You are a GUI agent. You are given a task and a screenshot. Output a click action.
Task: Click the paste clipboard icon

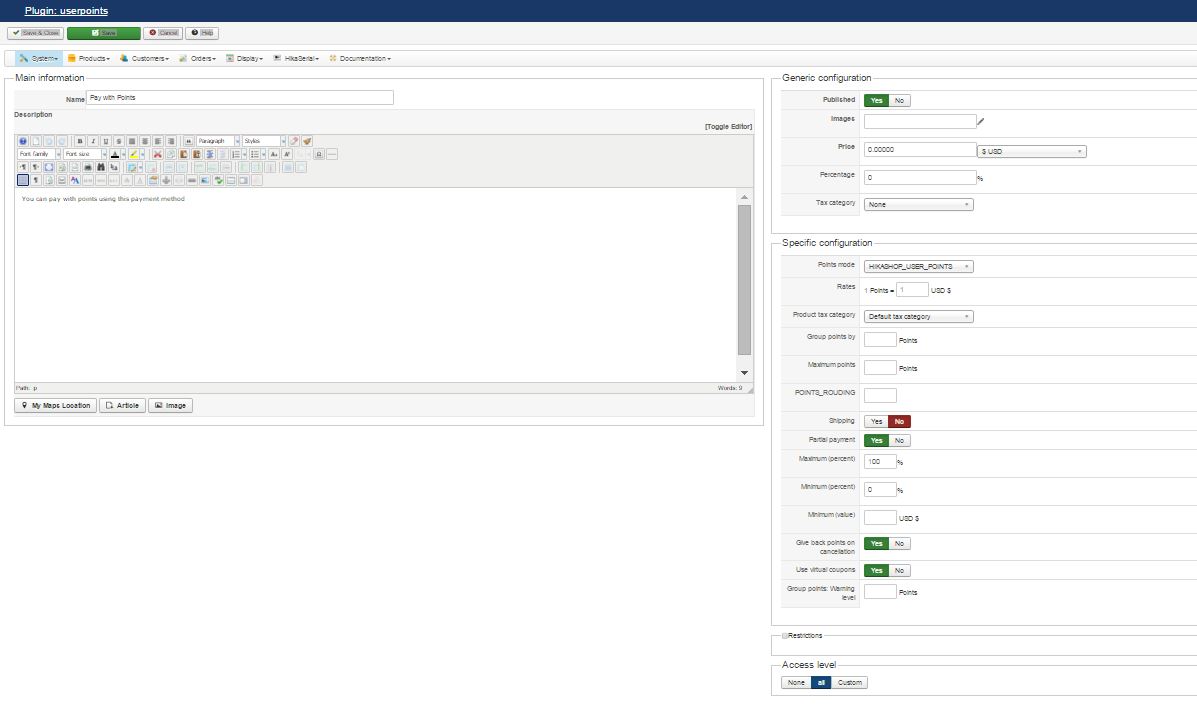point(184,154)
